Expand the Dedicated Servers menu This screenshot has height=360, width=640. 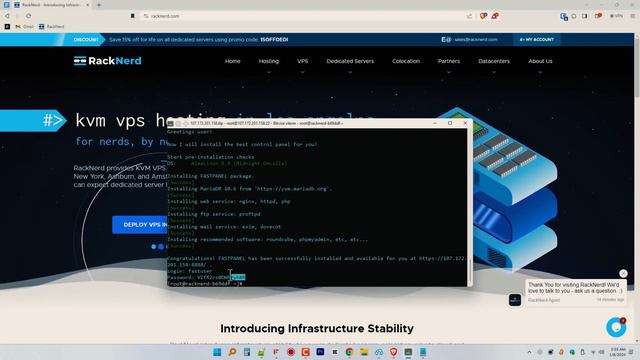pyautogui.click(x=350, y=61)
